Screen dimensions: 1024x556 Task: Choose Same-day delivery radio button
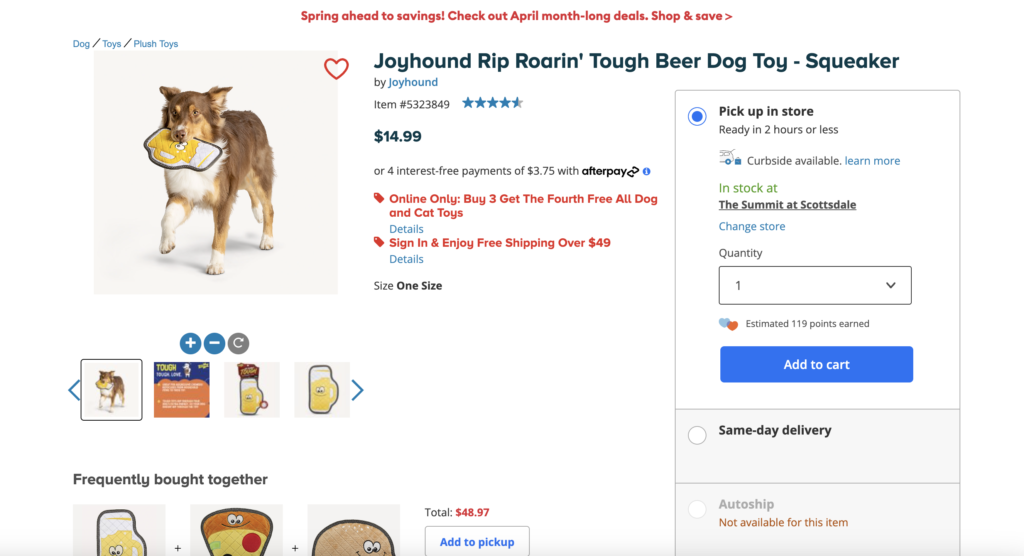click(697, 435)
